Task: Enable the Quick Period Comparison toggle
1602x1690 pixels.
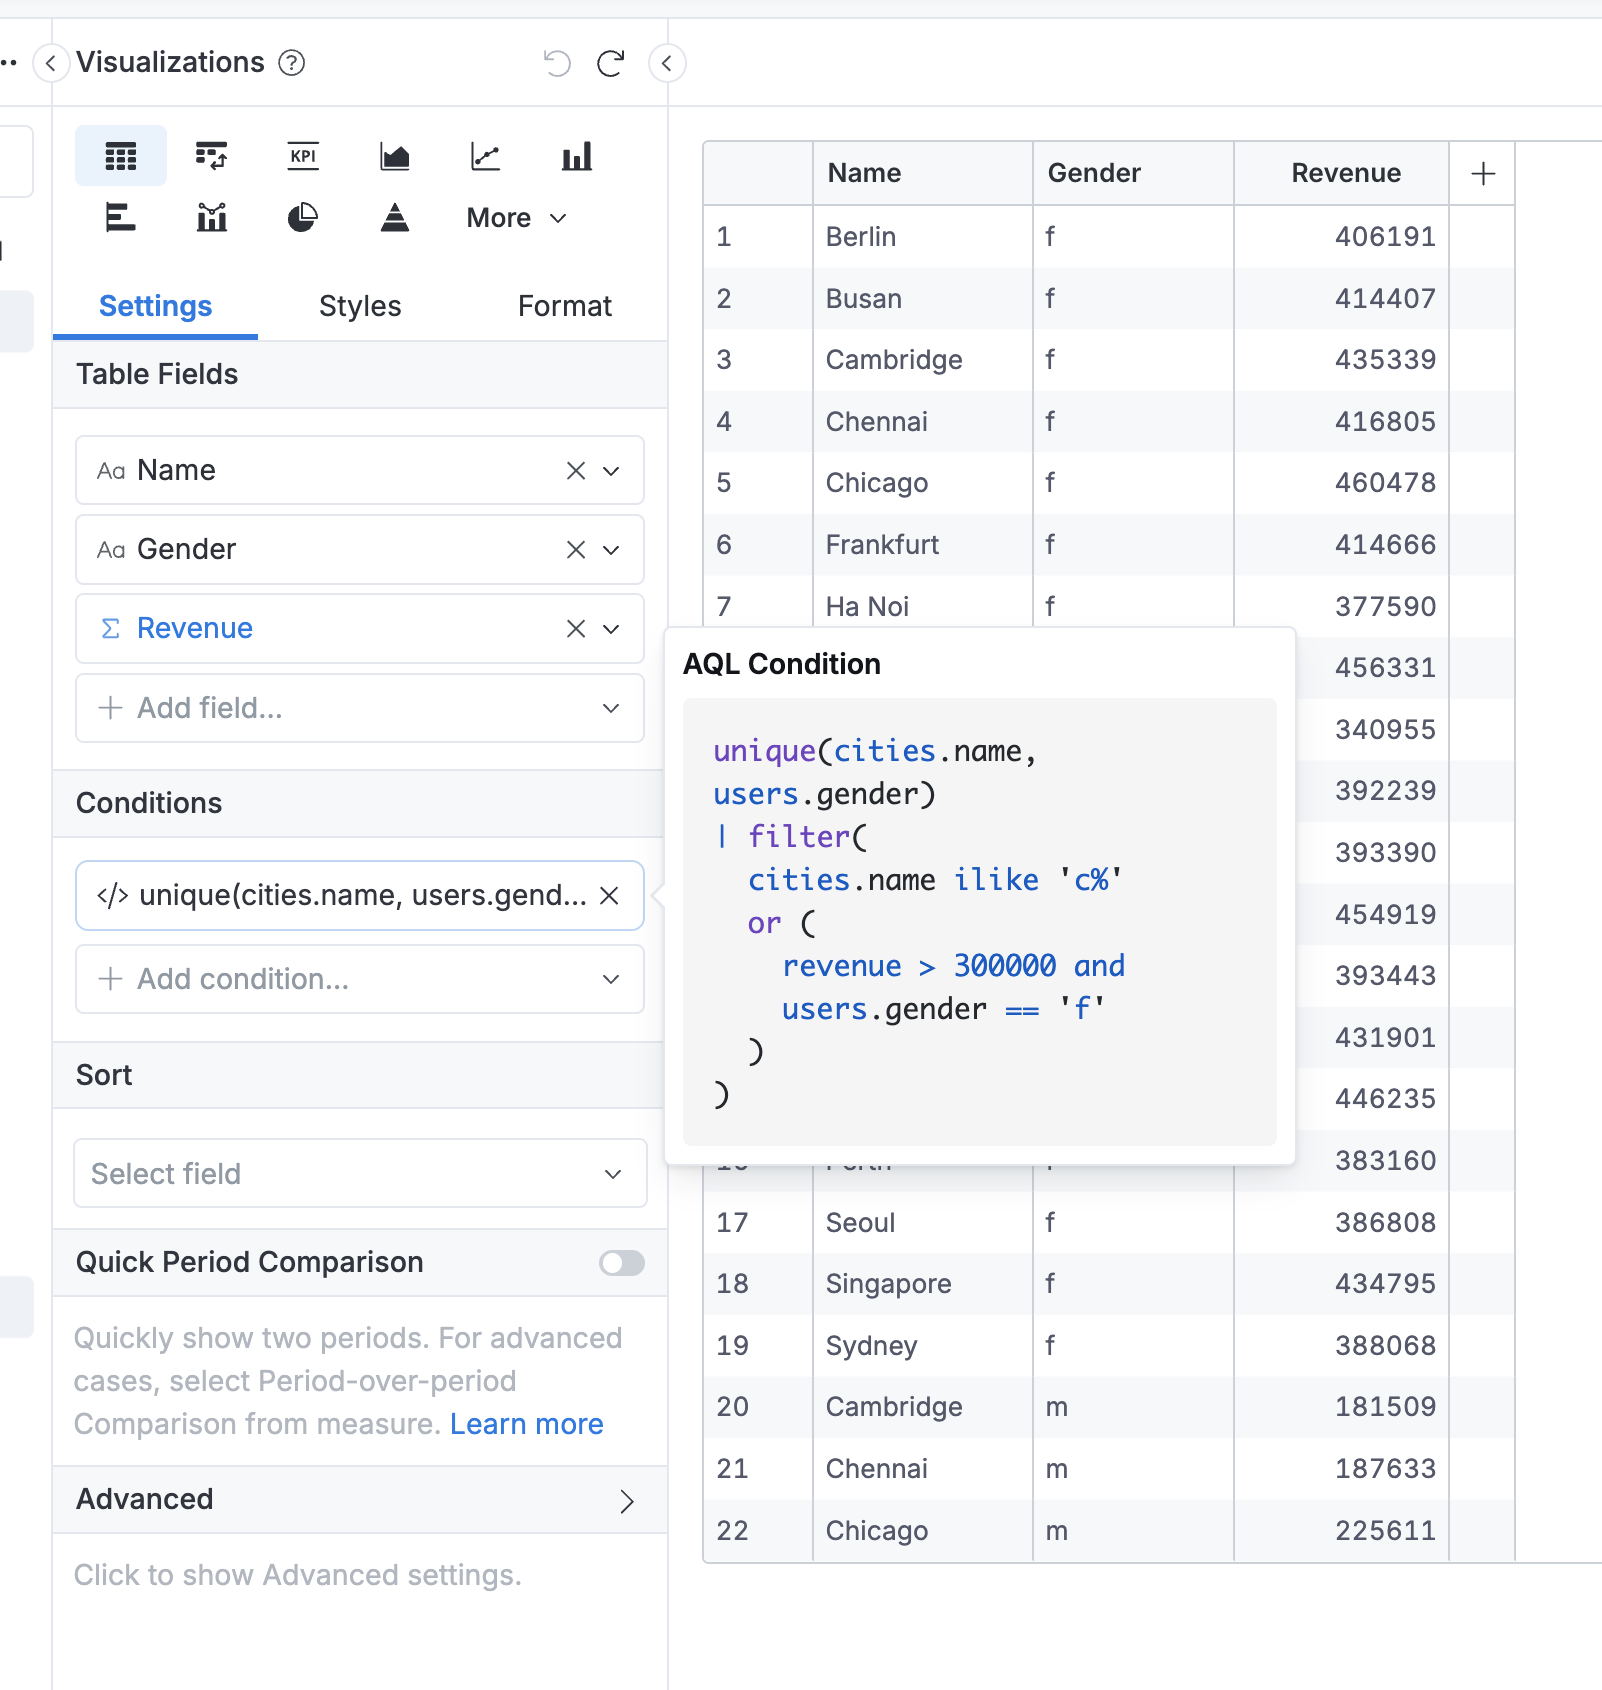Action: [x=621, y=1263]
